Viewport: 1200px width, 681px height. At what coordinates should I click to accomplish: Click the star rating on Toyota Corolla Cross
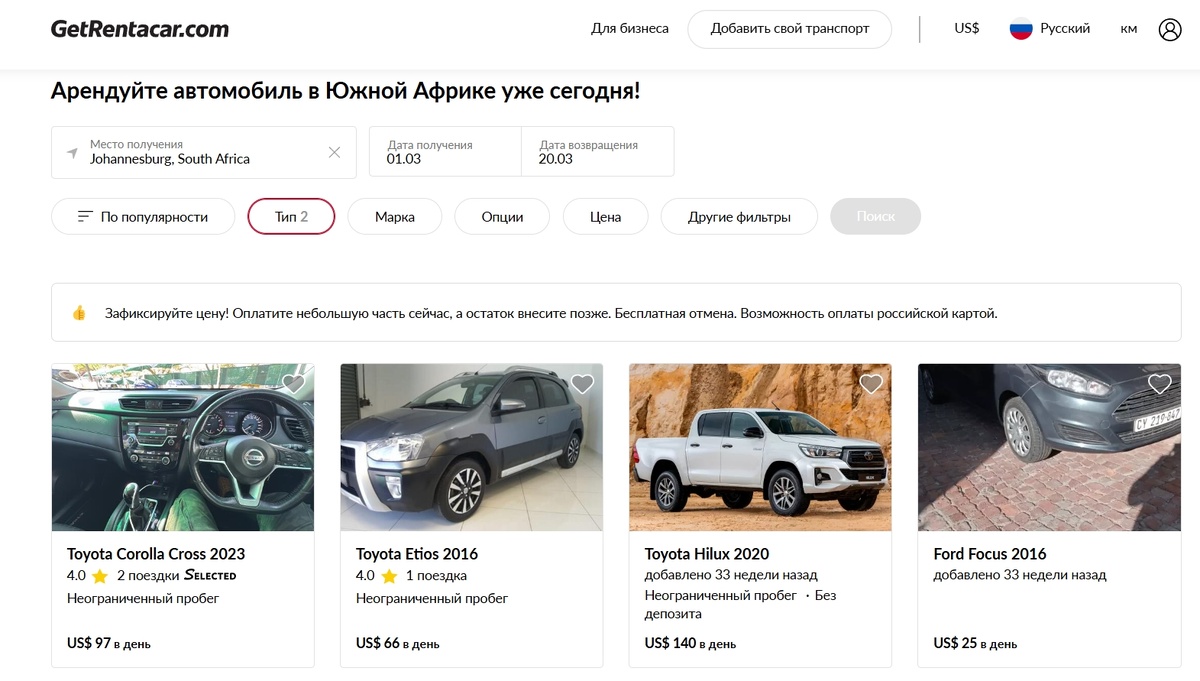(x=100, y=576)
